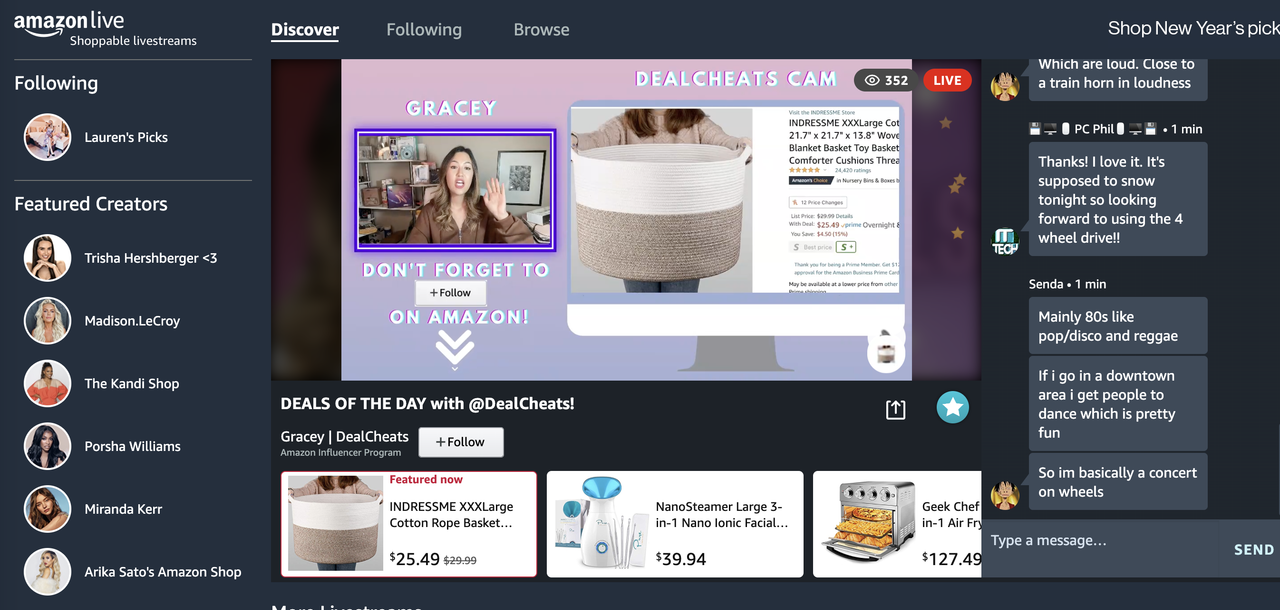Click the small product bubble on video
The width and height of the screenshot is (1280, 610).
tap(886, 351)
